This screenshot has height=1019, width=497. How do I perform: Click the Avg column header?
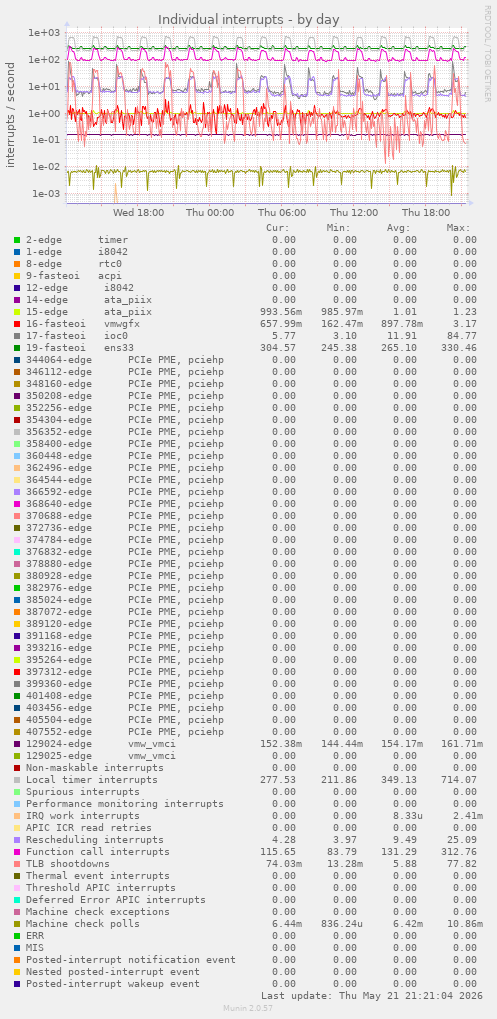click(404, 228)
